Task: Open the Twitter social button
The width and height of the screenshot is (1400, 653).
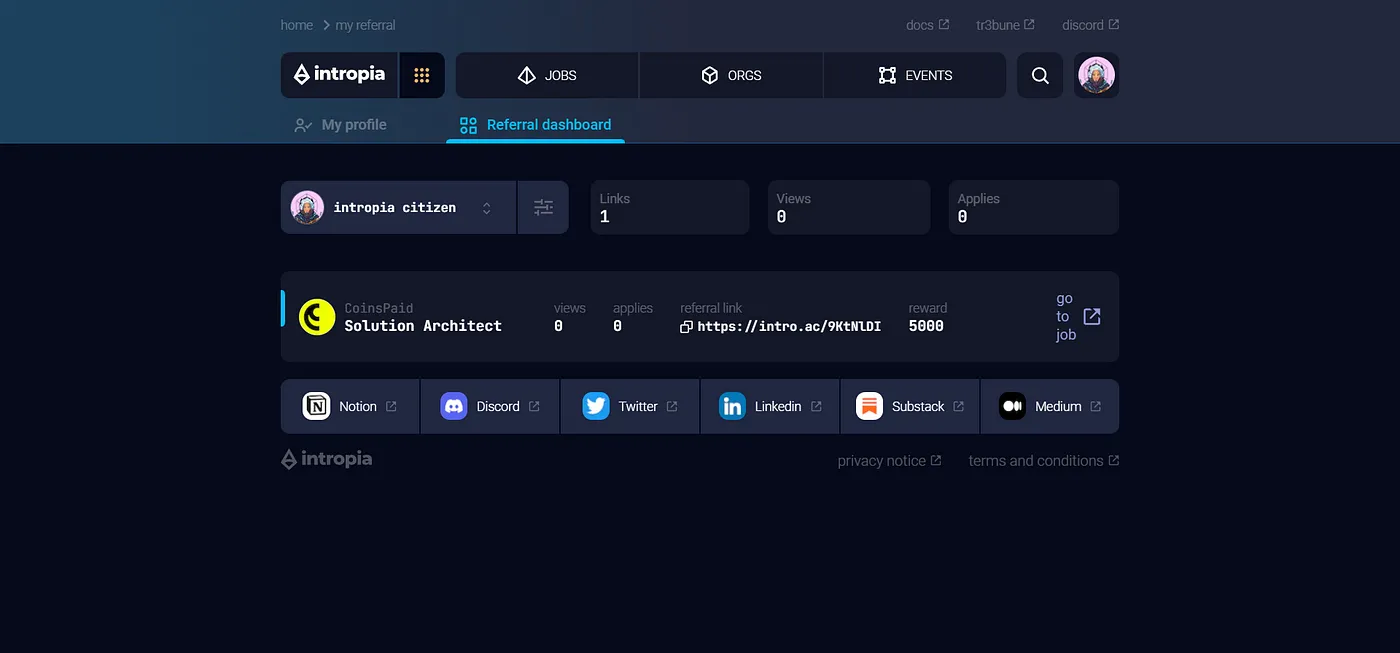Action: [630, 406]
